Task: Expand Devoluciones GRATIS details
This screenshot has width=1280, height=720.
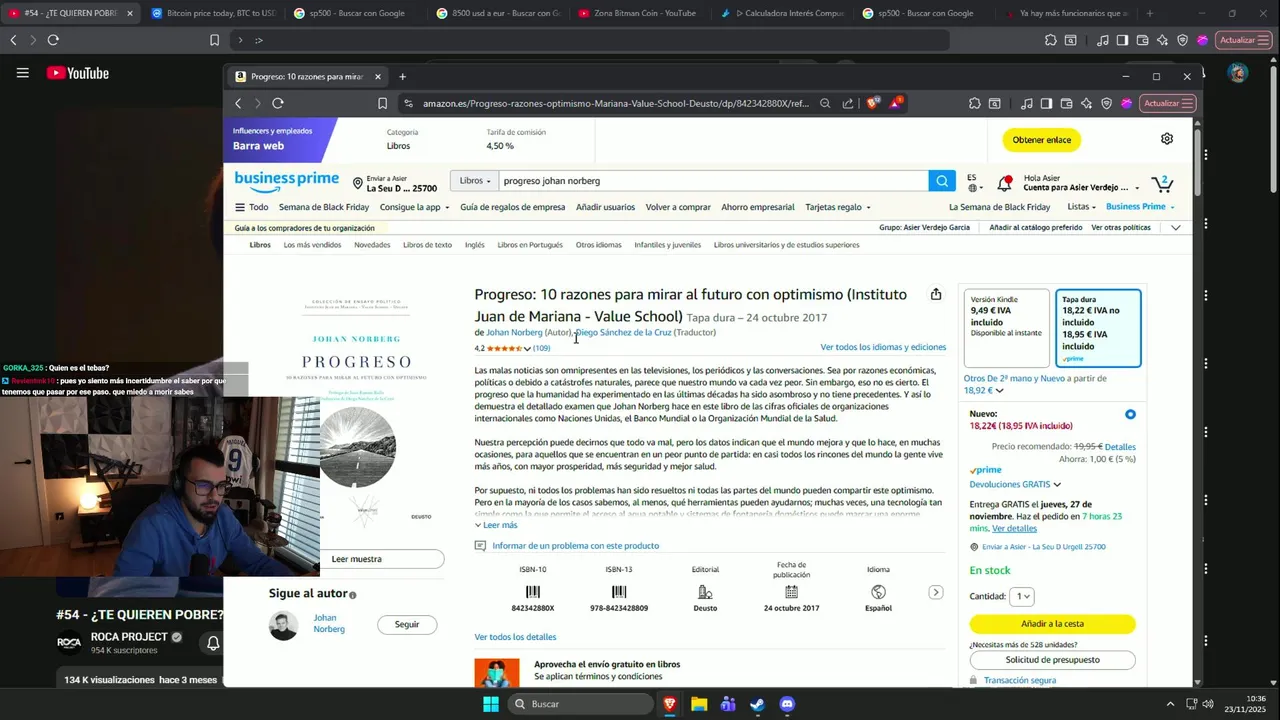Action: tap(1016, 484)
